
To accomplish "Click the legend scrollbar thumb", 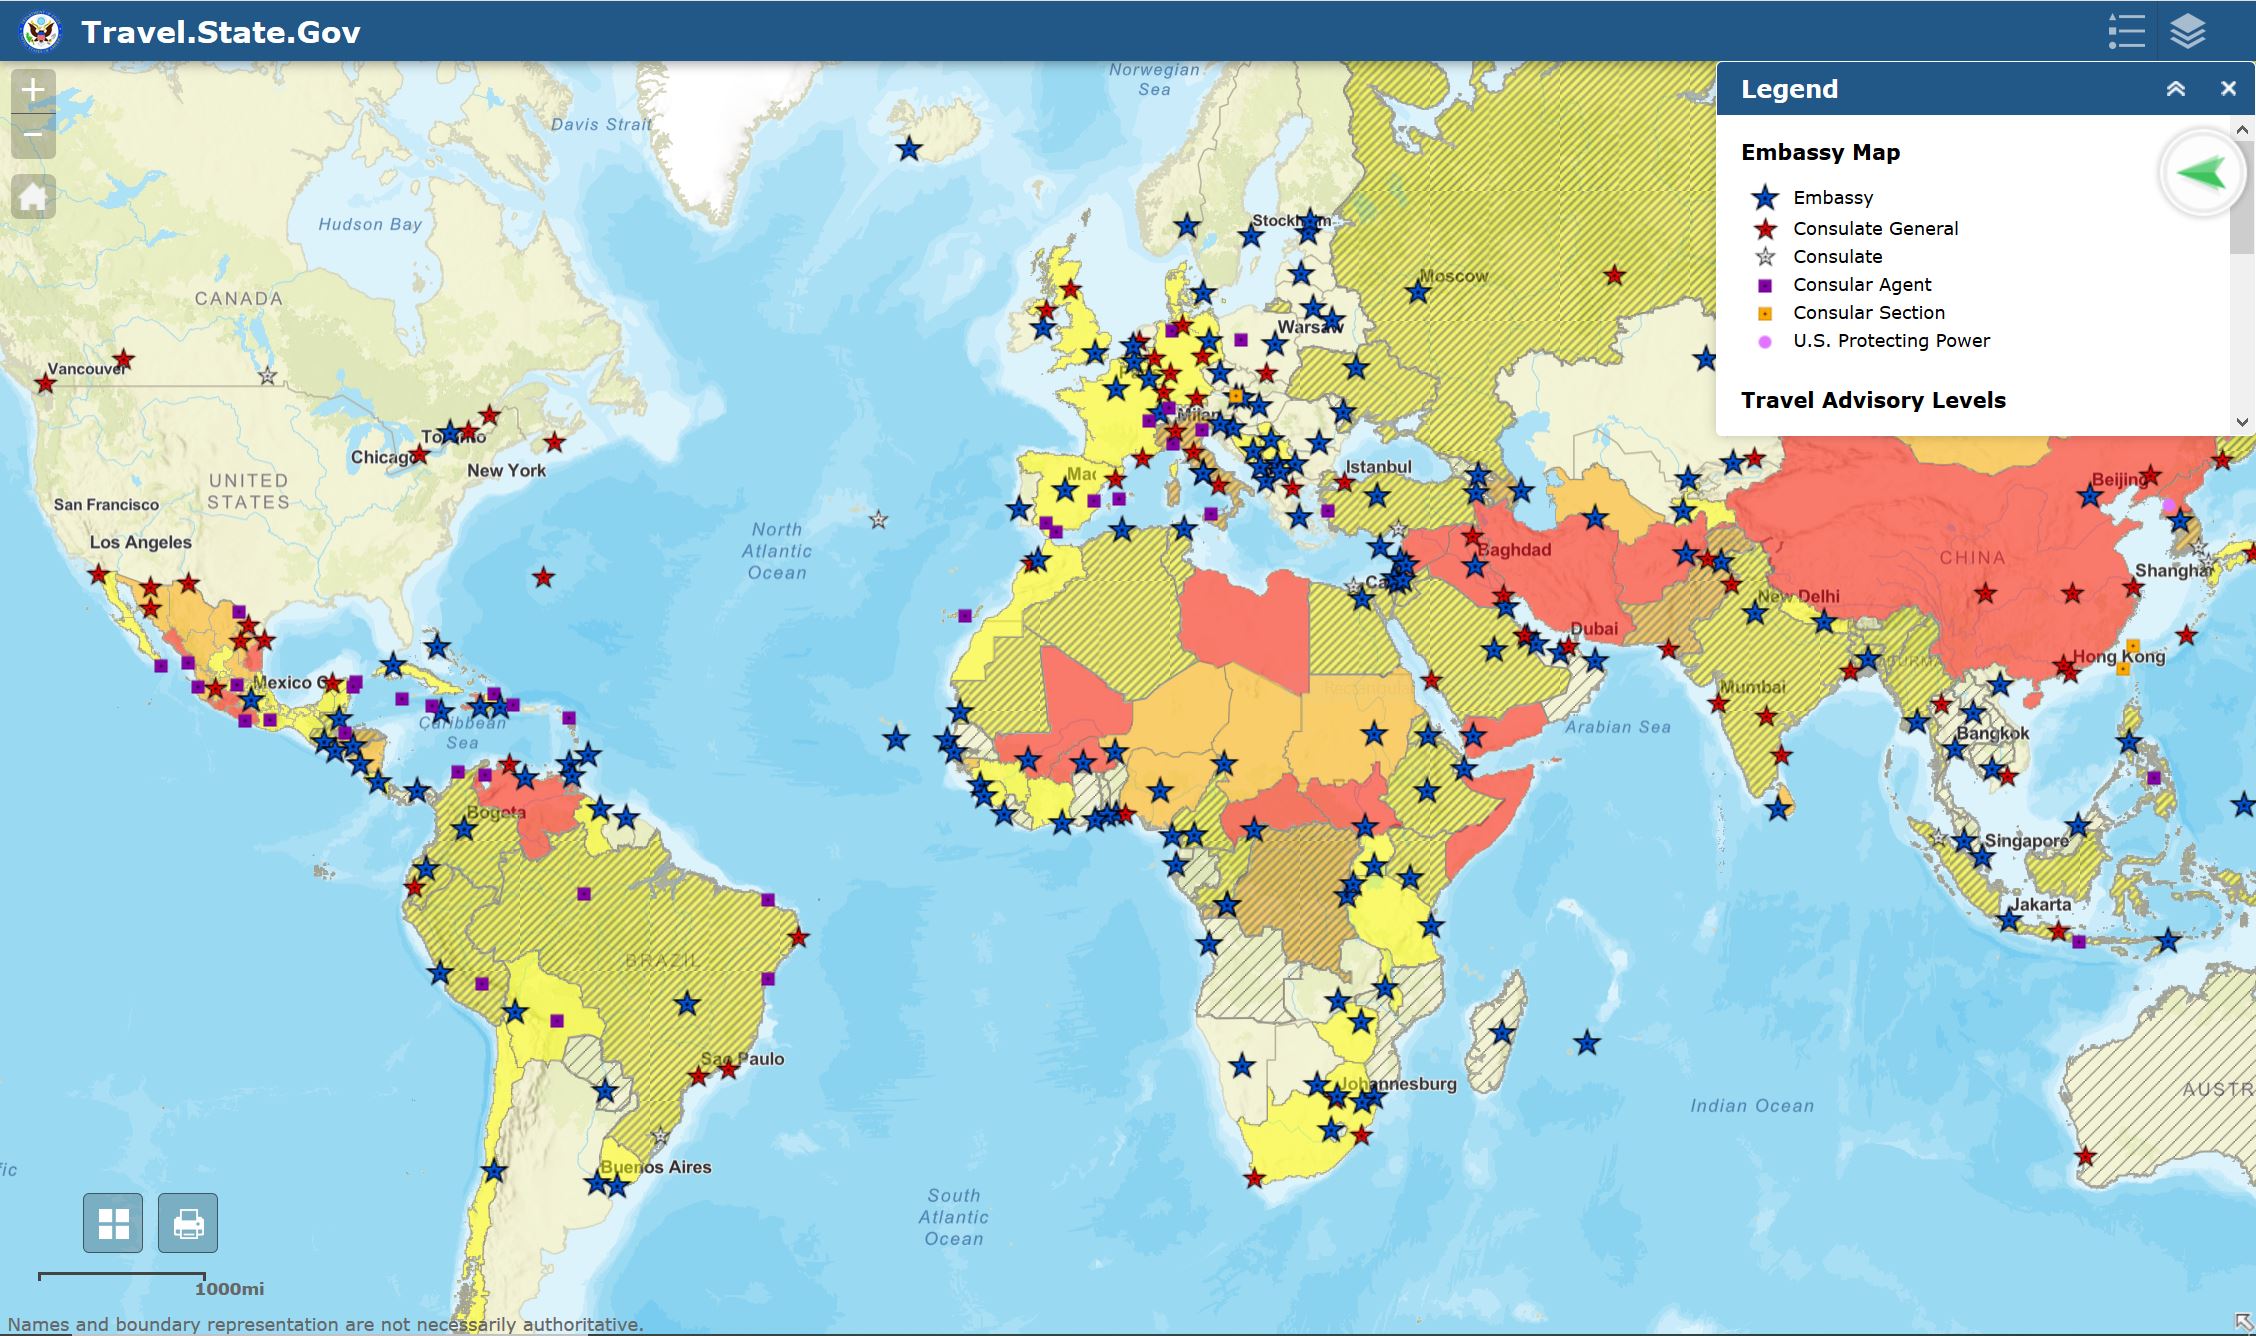I will click(2242, 196).
